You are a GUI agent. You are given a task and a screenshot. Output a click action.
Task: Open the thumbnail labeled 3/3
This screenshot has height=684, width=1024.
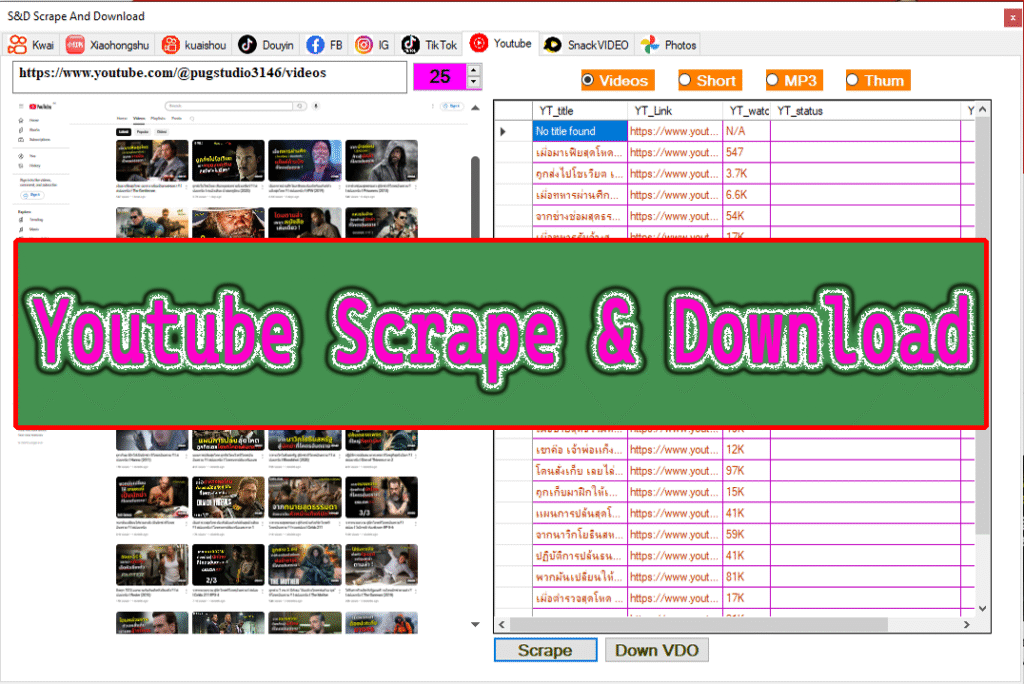coord(381,498)
